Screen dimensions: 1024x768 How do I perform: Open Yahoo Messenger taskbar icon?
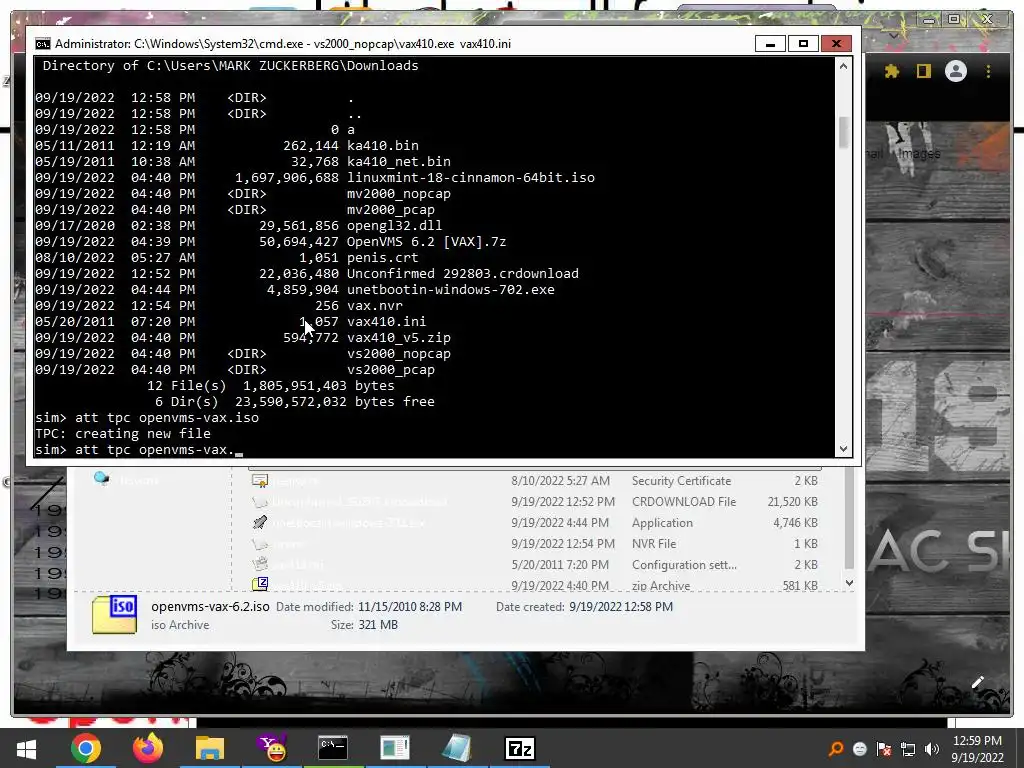coord(272,748)
